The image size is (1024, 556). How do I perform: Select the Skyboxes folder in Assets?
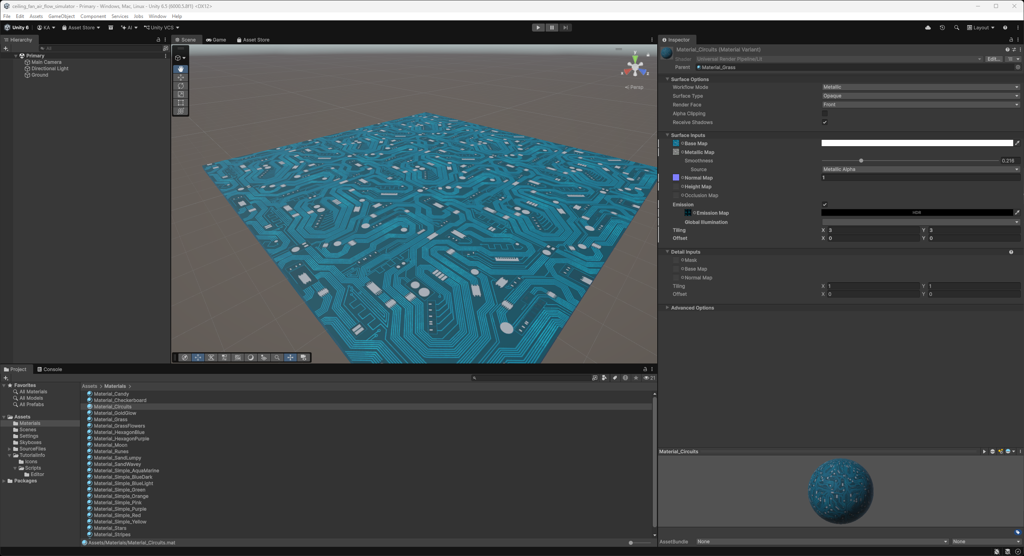(x=31, y=442)
